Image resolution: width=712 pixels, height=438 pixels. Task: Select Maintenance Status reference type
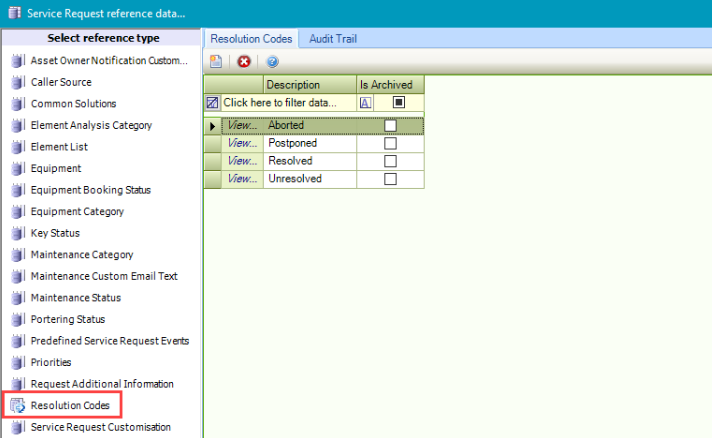76,297
